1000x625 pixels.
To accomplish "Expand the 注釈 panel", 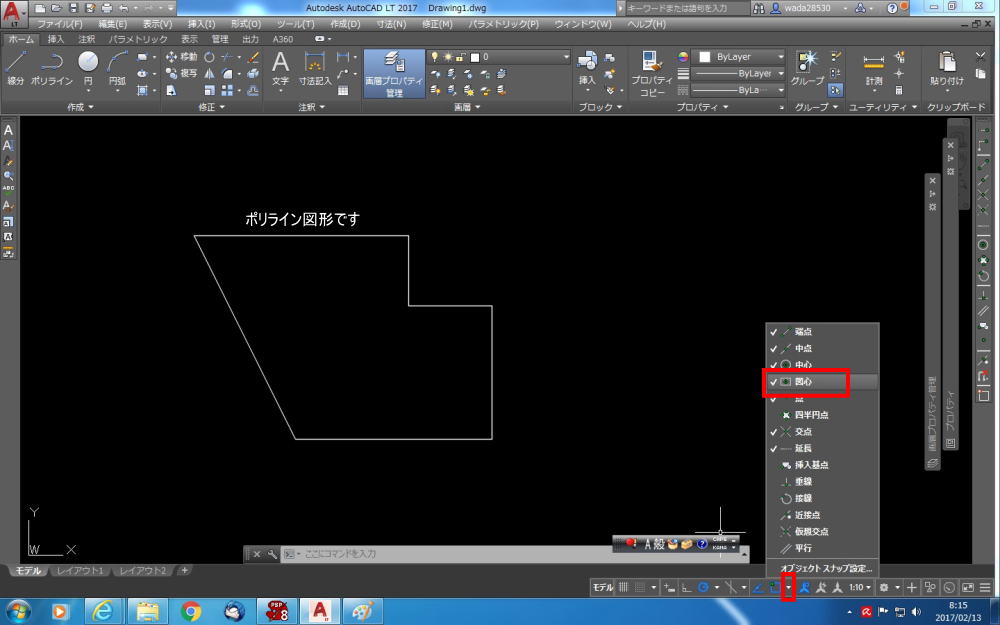I will pyautogui.click(x=312, y=107).
